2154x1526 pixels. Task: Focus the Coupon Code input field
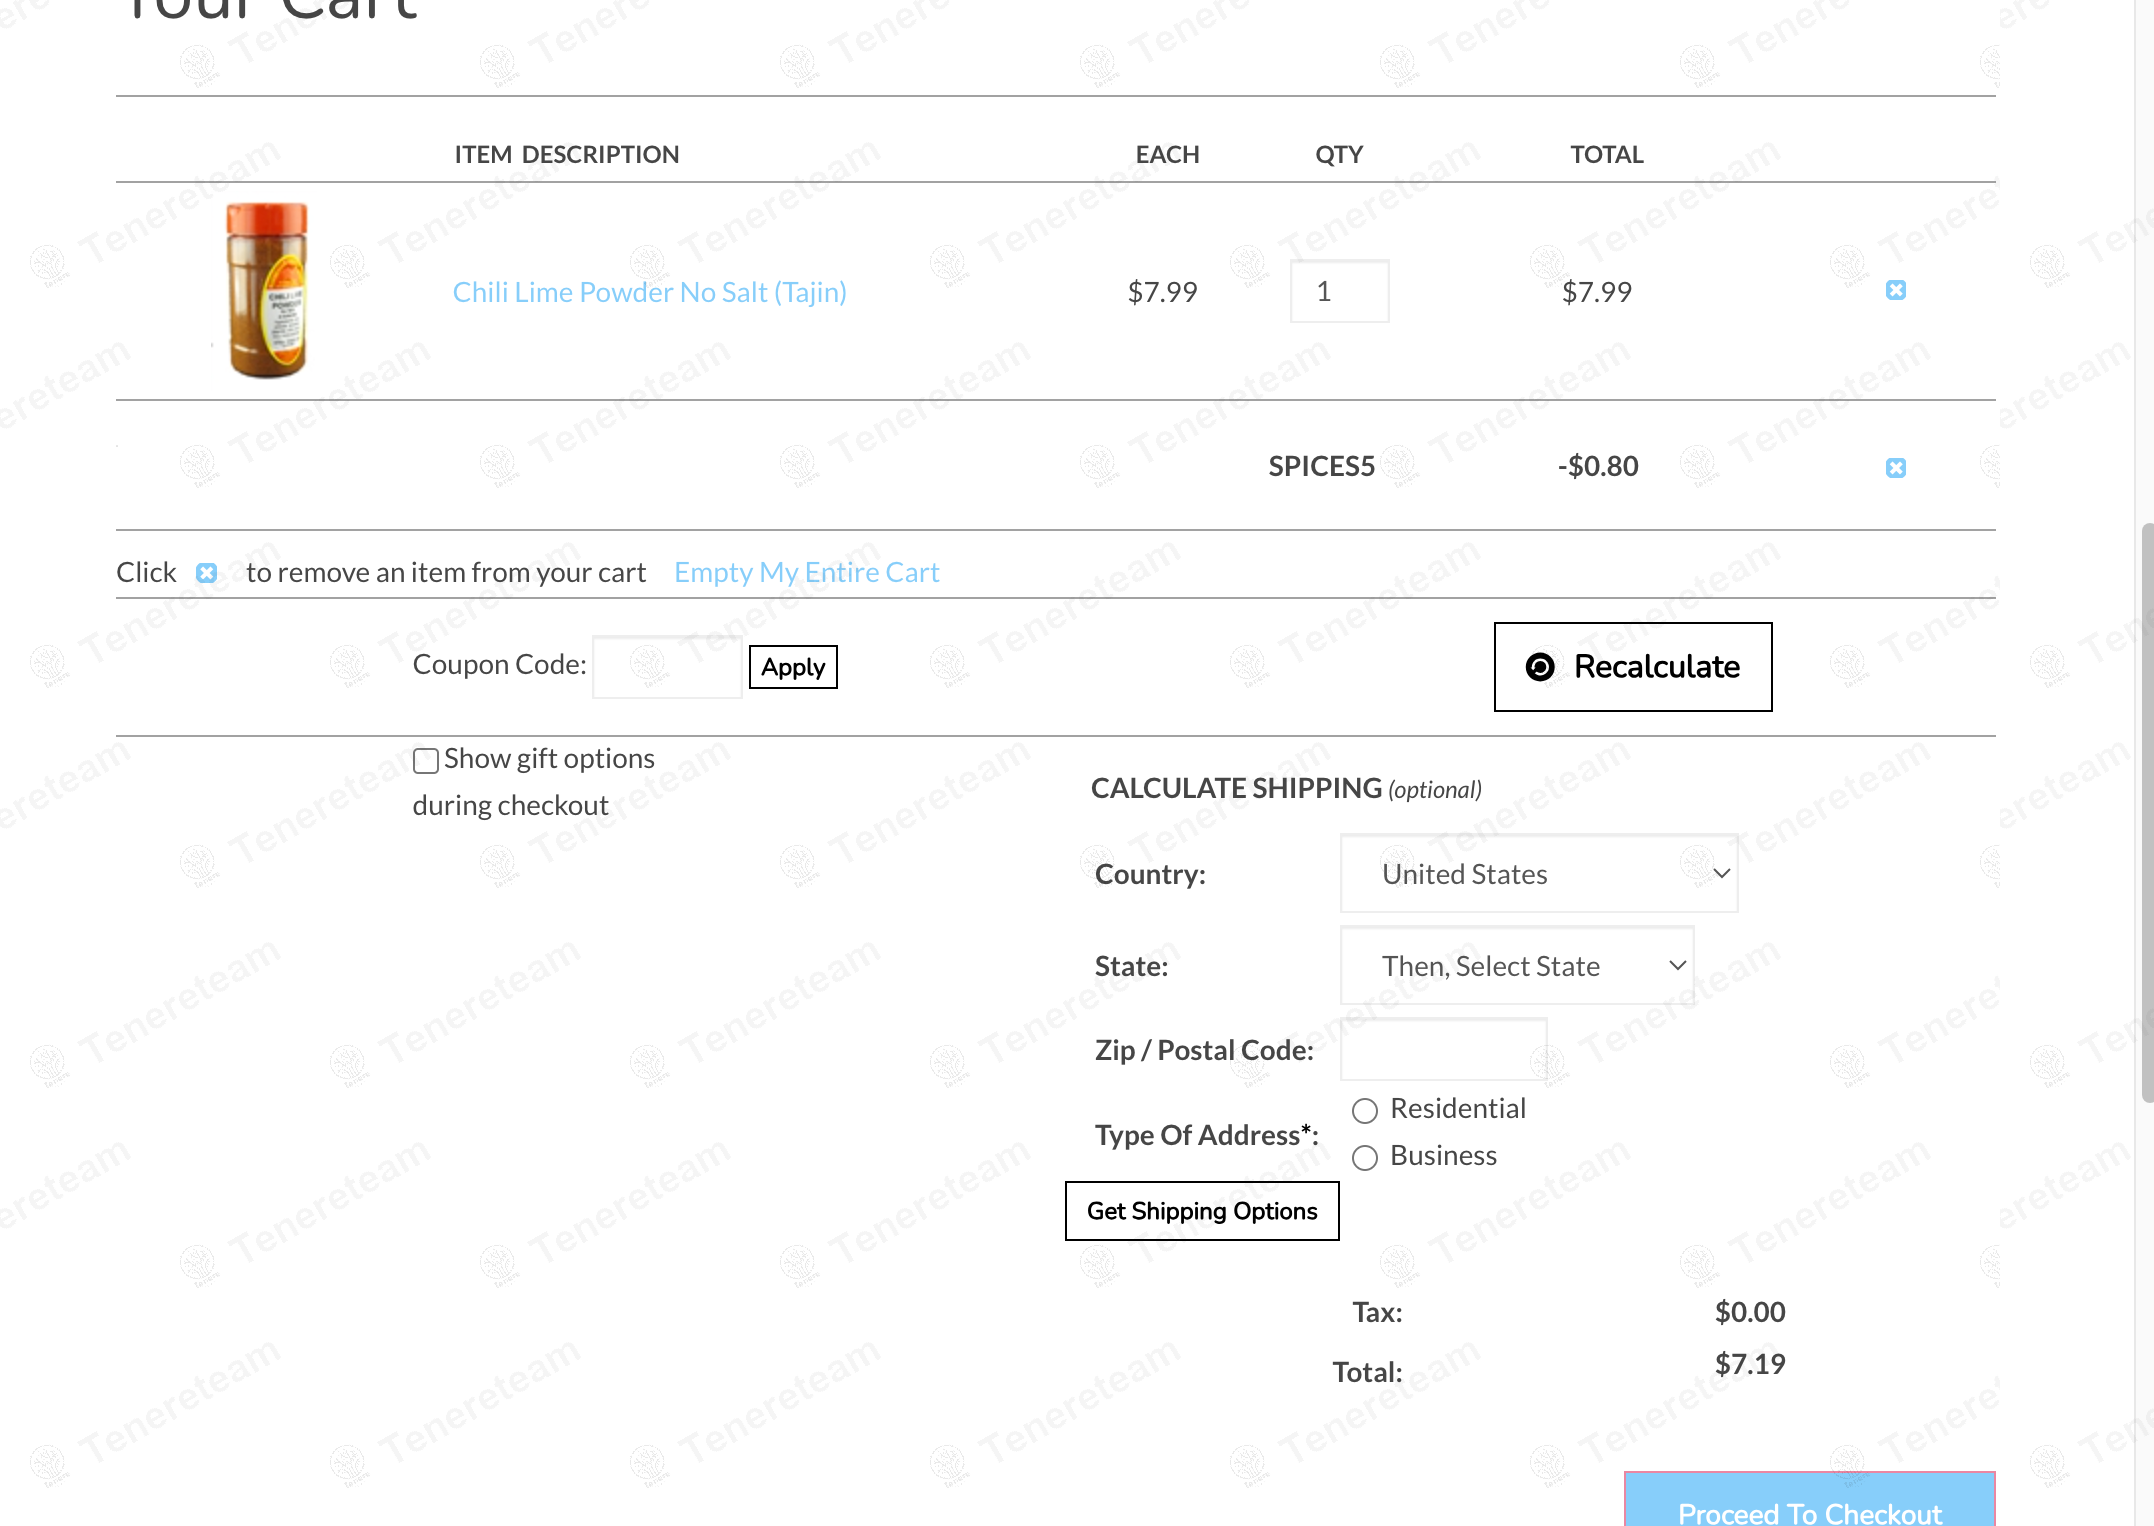(x=666, y=666)
